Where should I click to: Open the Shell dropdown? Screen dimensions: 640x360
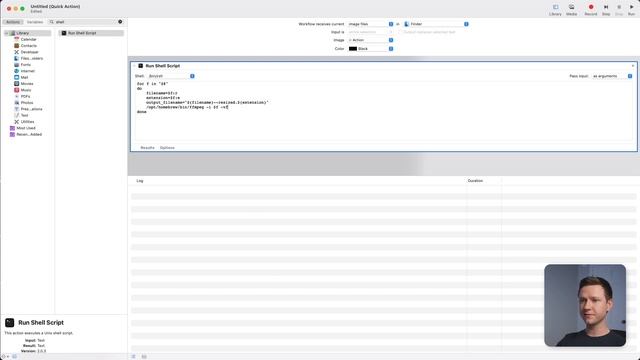tap(171, 76)
